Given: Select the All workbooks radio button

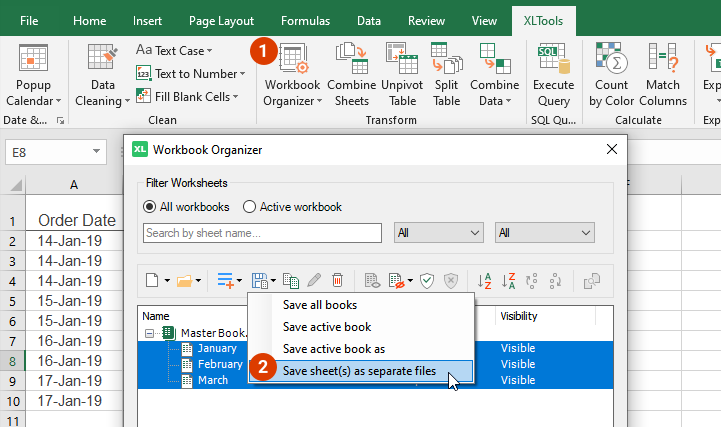Looking at the screenshot, I should pos(149,207).
